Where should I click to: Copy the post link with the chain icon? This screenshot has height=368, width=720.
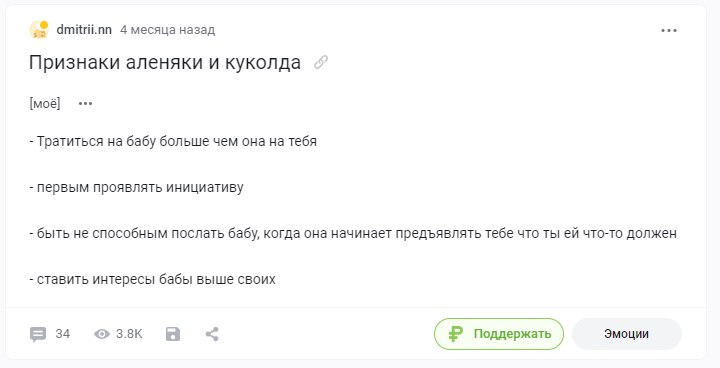[321, 62]
